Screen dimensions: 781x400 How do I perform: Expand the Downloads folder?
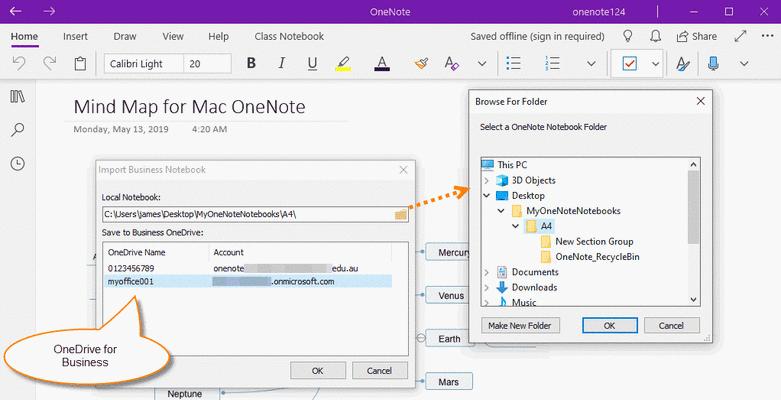pos(487,287)
